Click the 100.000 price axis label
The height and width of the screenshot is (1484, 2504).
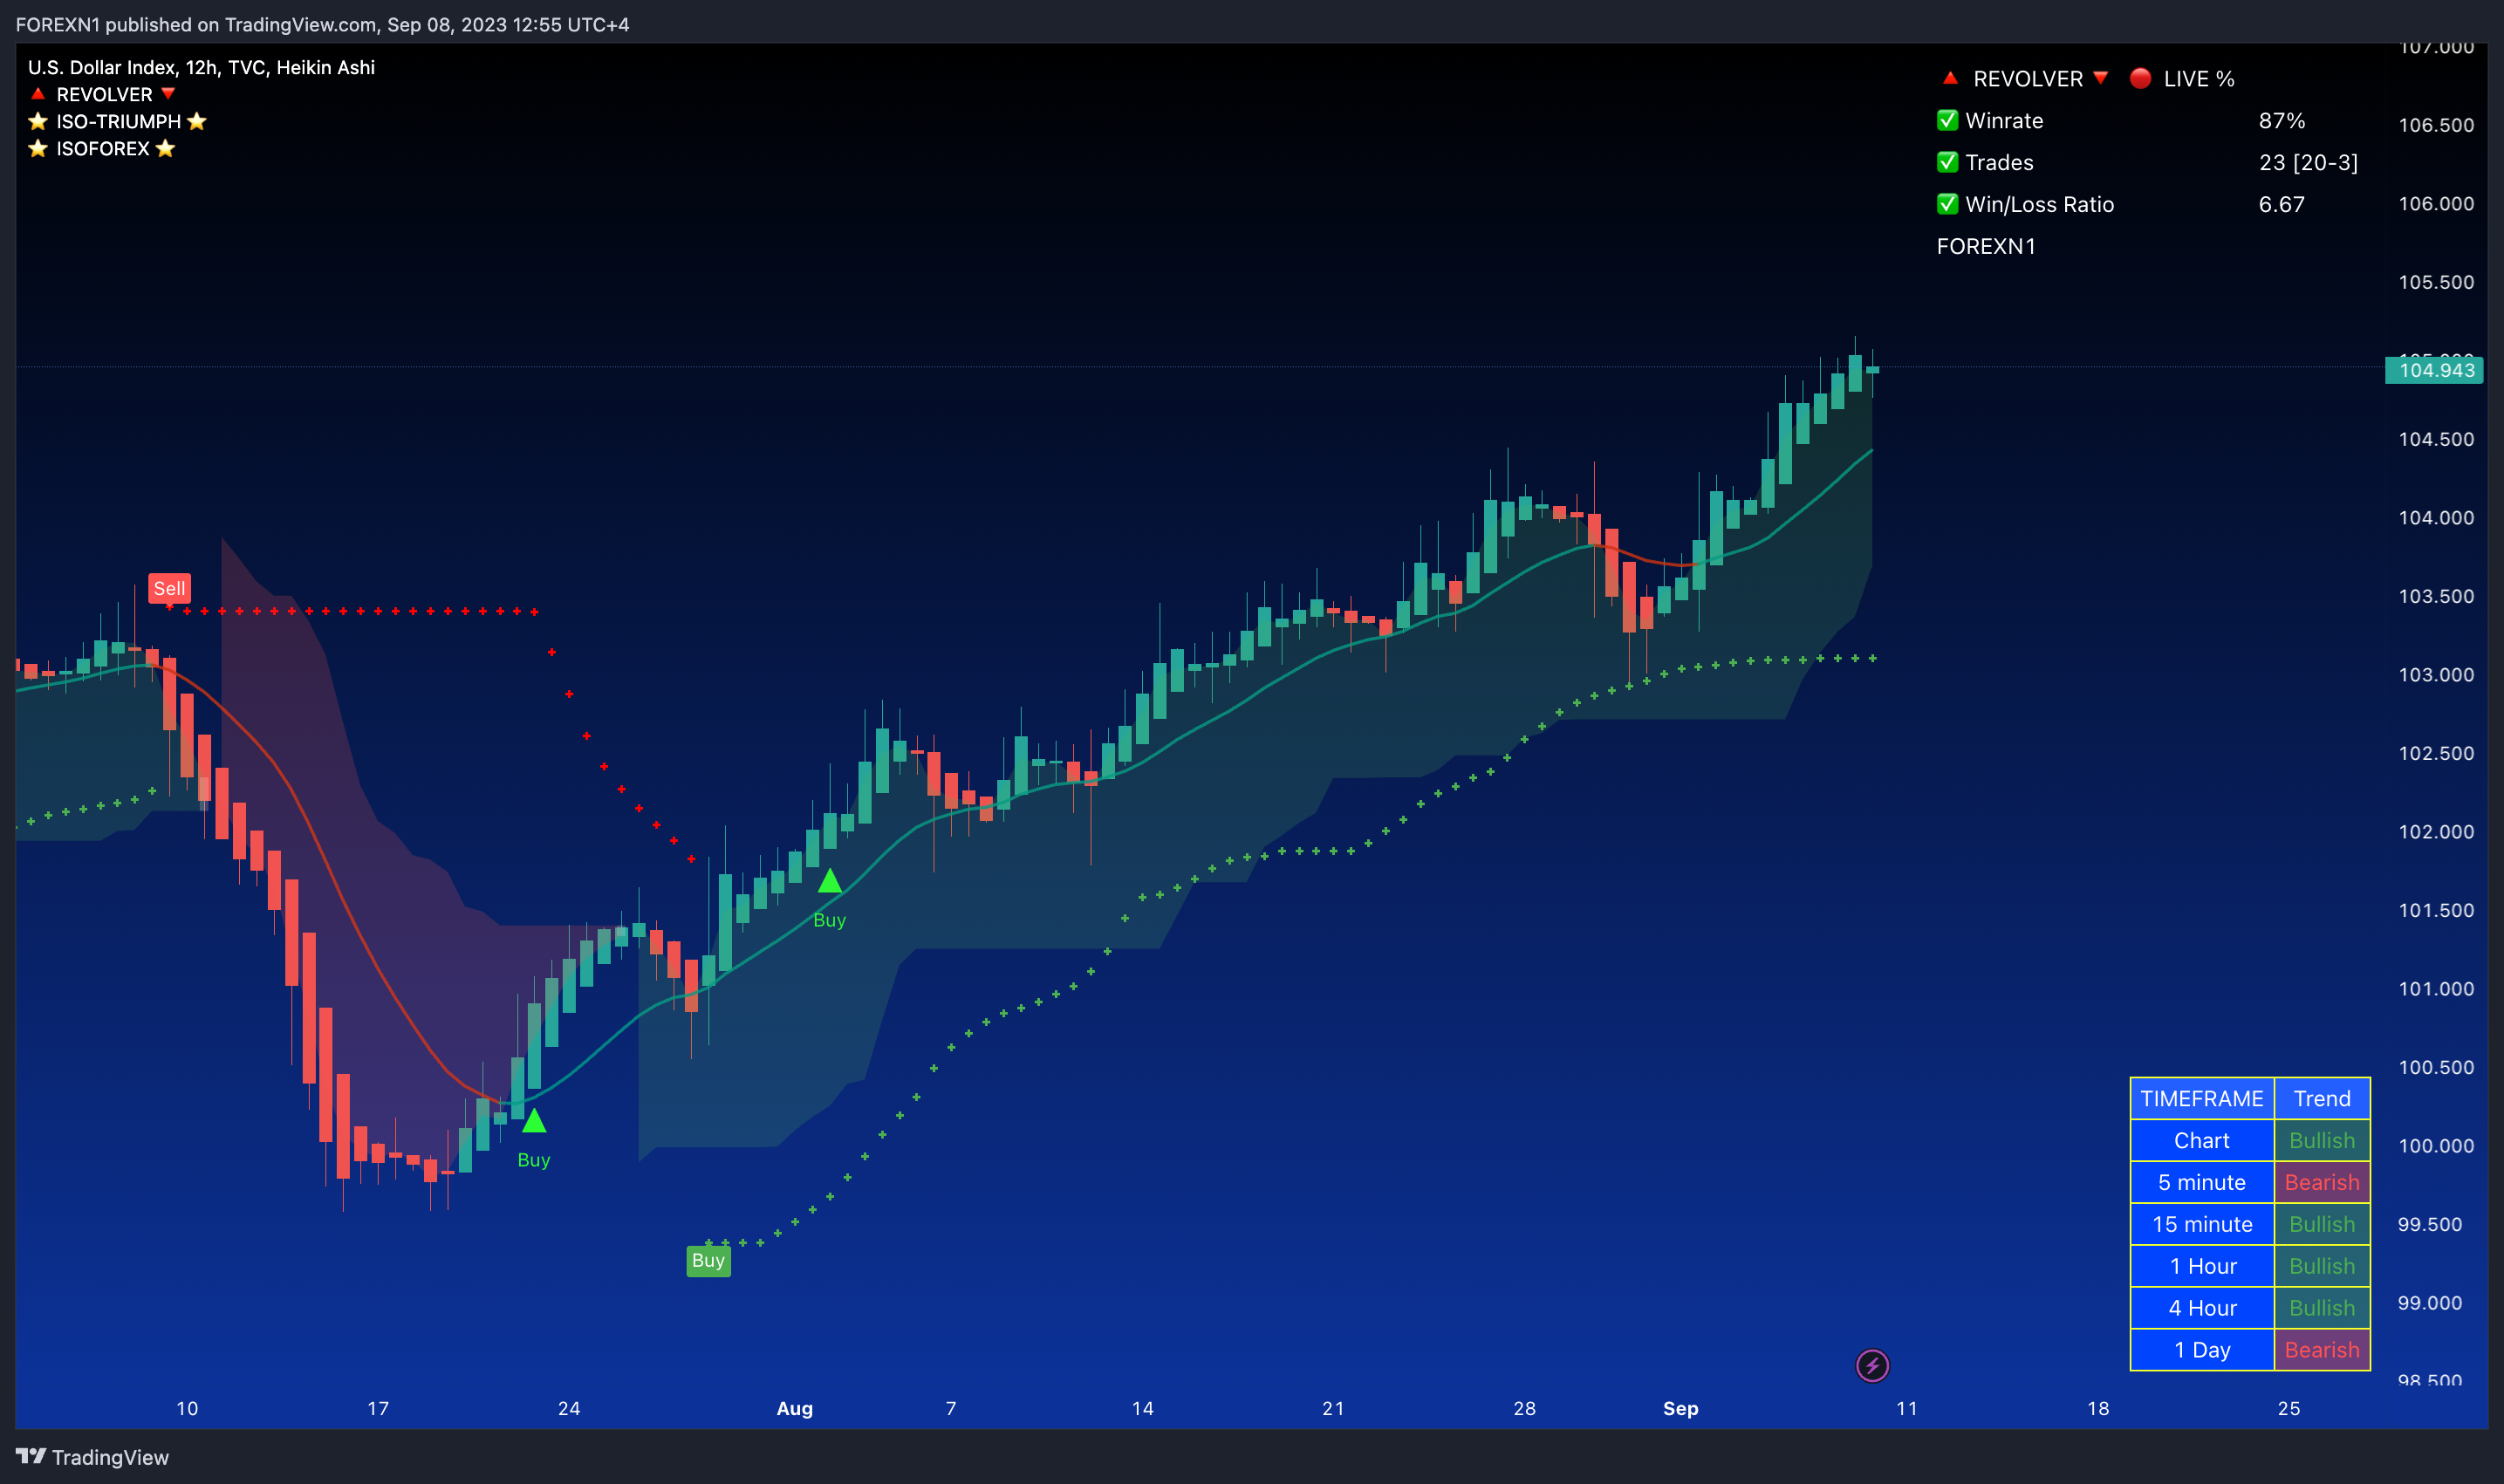[2436, 1145]
